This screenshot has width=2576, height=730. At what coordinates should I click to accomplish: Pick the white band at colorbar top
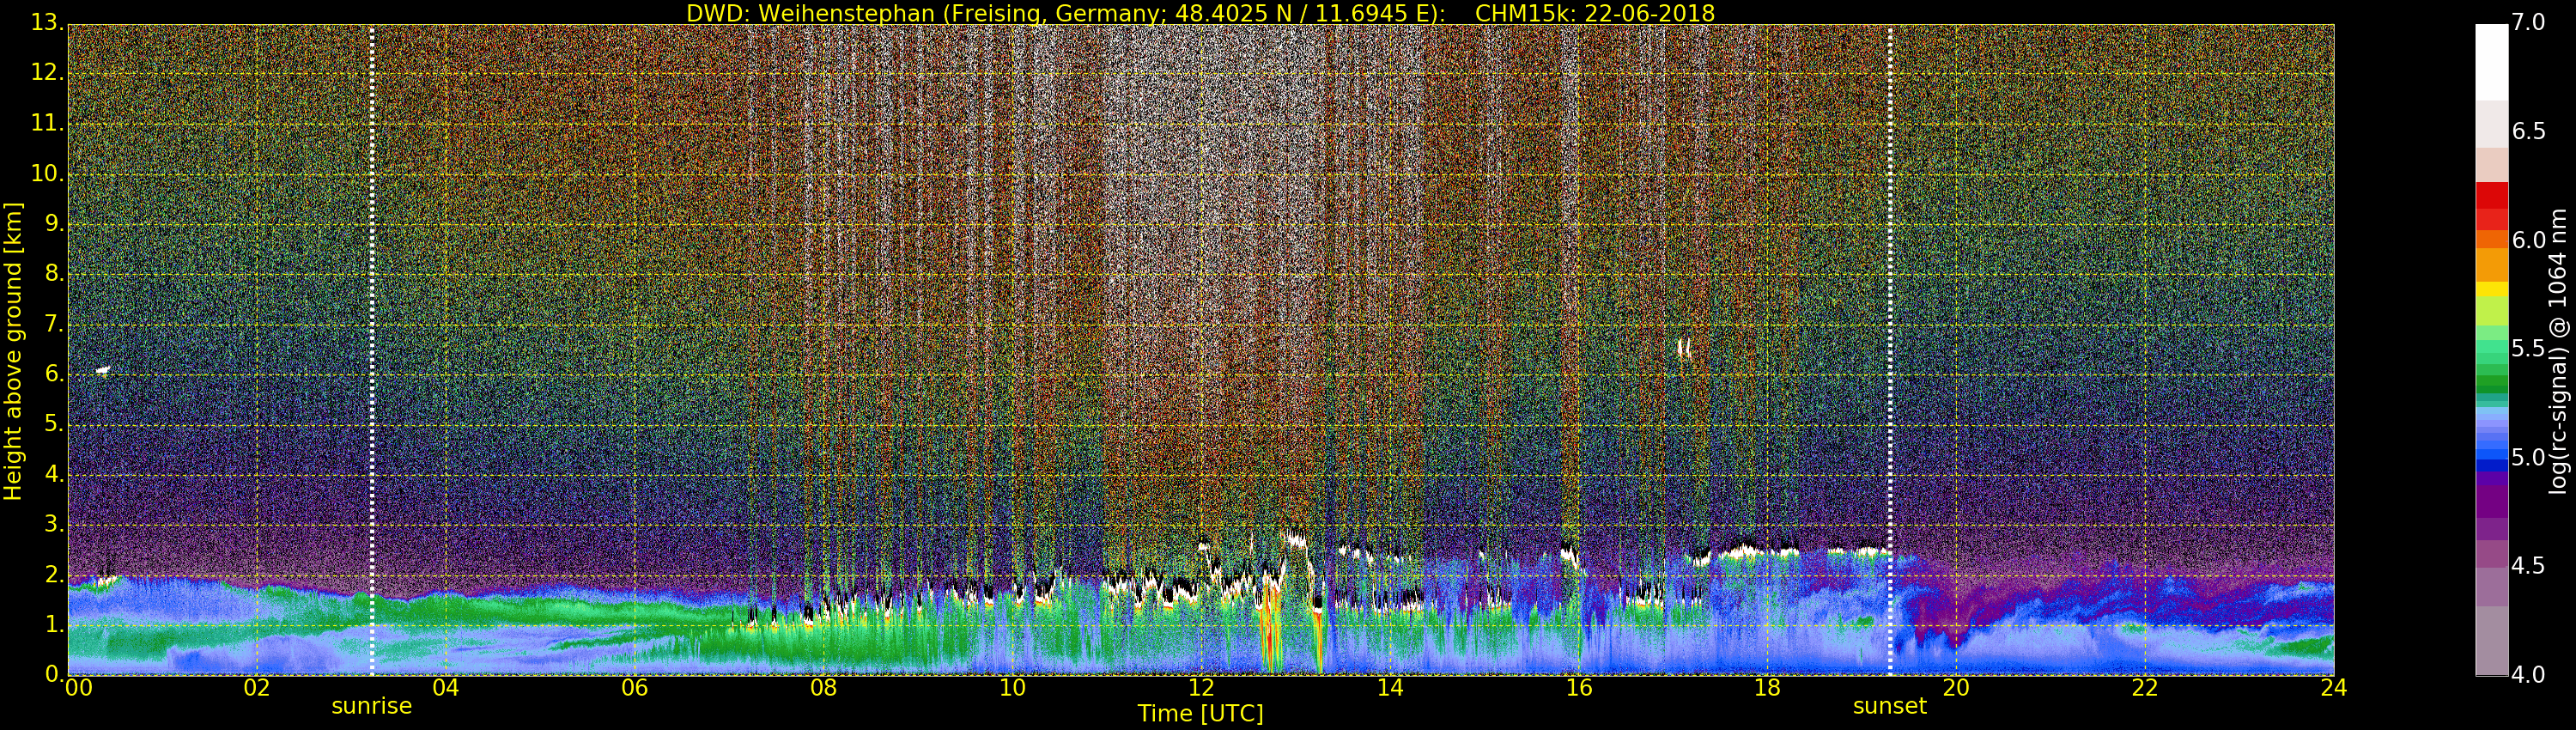pyautogui.click(x=2491, y=60)
